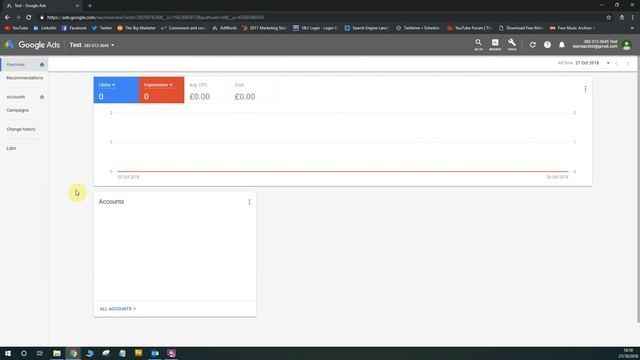This screenshot has height=360, width=640.
Task: Select the Test - Google Ads tab
Action: pos(43,6)
